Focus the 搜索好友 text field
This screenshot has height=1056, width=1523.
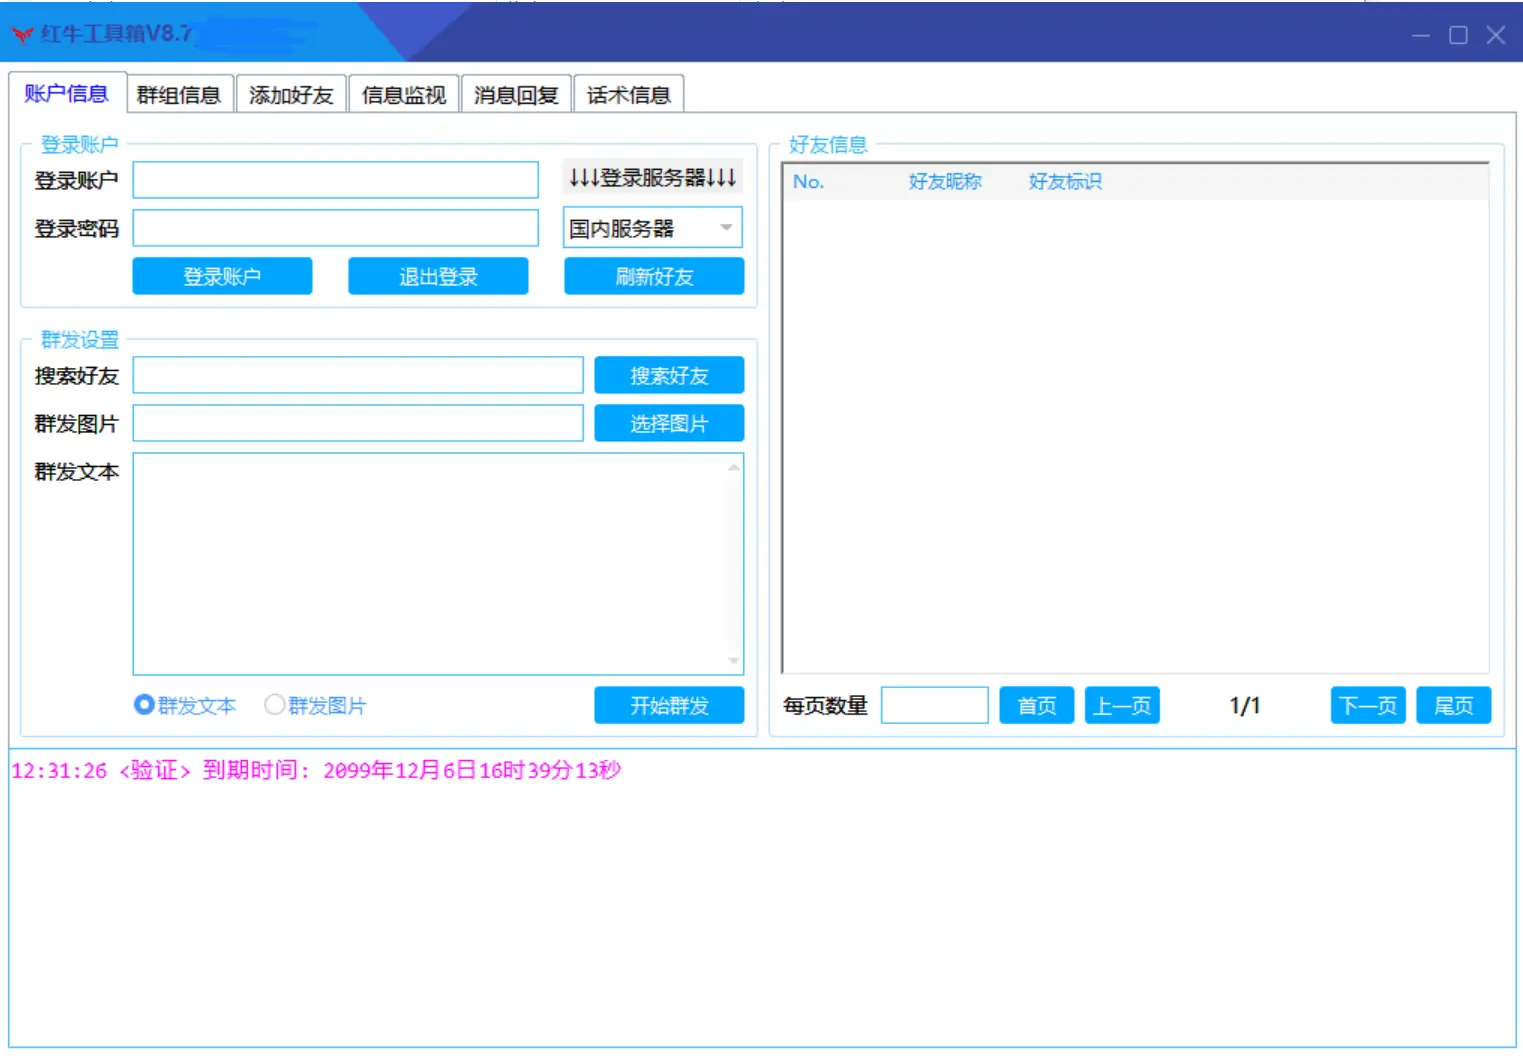point(358,375)
